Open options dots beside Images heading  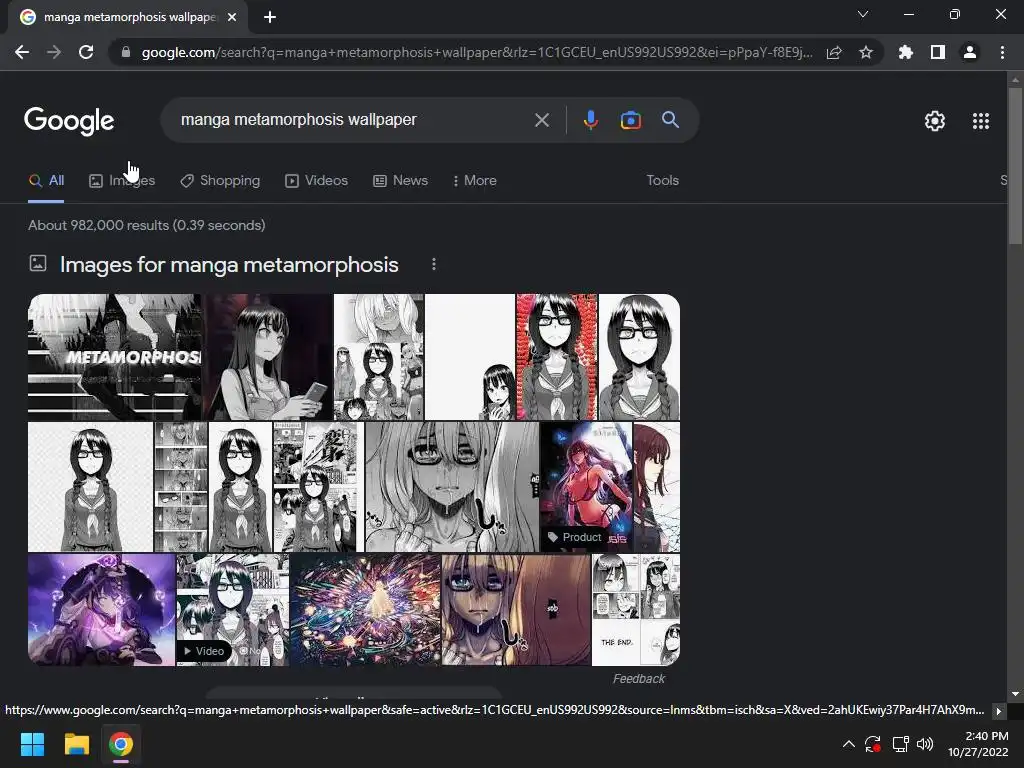434,264
